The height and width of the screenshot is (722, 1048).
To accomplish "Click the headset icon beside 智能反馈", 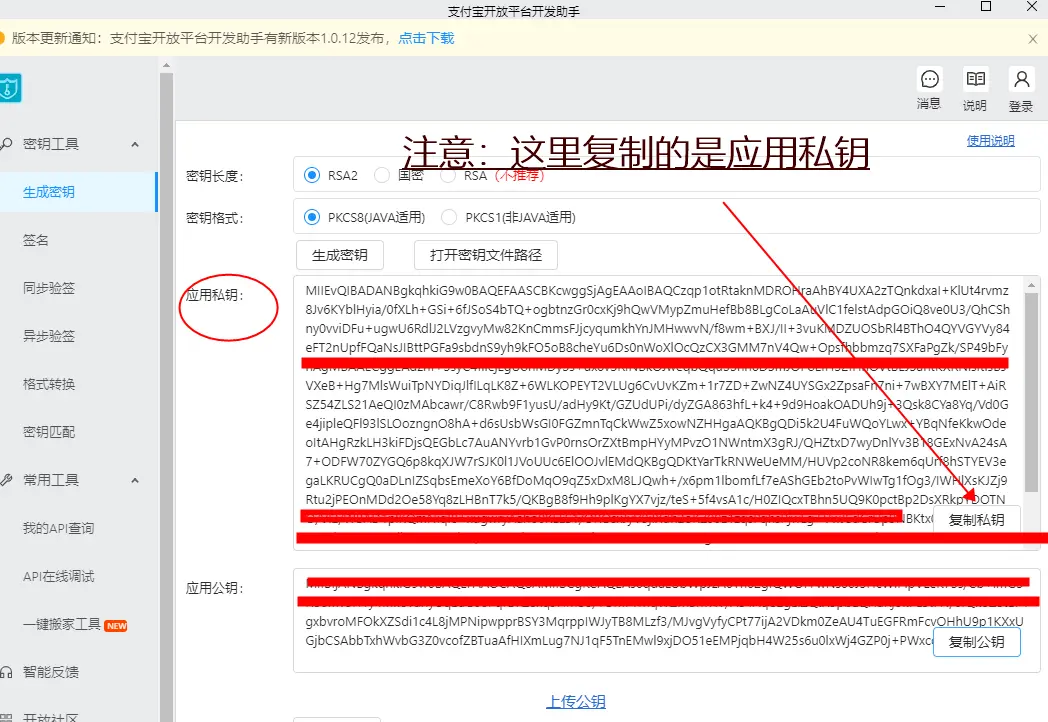I will pos(6,672).
